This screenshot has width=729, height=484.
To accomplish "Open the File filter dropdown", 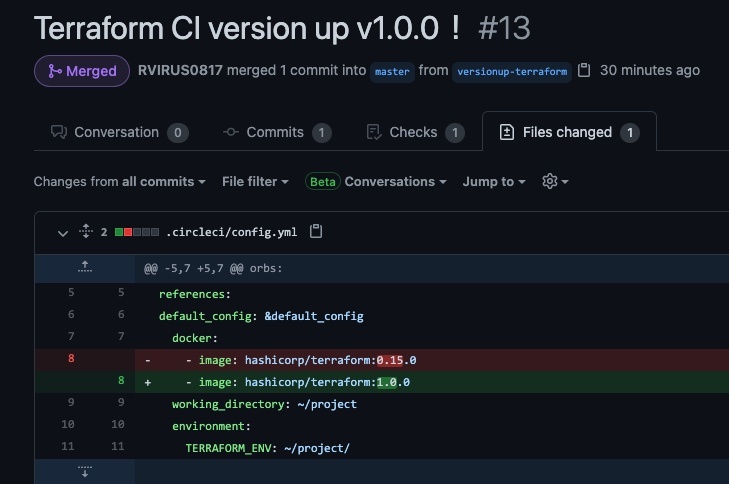I will click(255, 181).
